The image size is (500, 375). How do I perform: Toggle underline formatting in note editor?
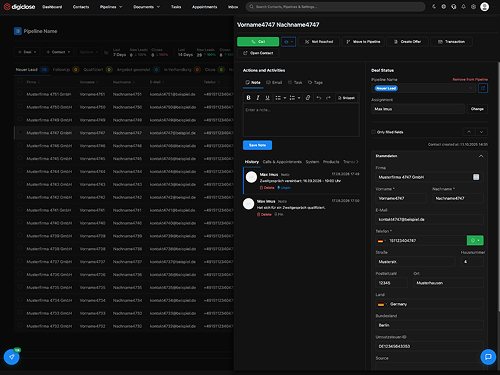(267, 98)
